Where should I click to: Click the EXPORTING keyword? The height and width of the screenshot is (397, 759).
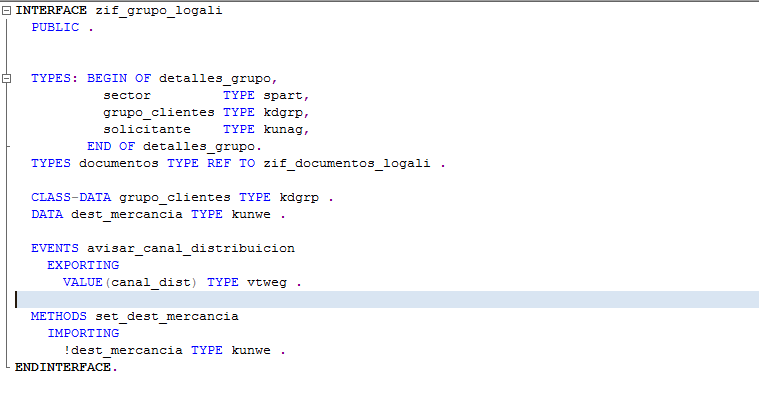(83, 265)
